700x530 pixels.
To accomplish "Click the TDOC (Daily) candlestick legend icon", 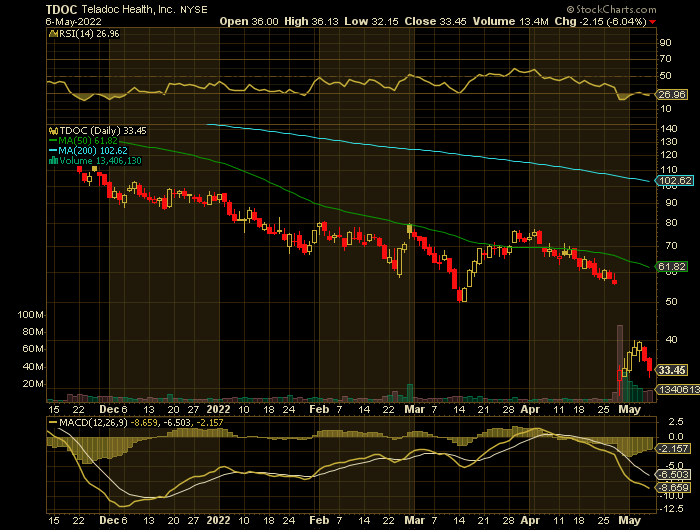I will (54, 130).
